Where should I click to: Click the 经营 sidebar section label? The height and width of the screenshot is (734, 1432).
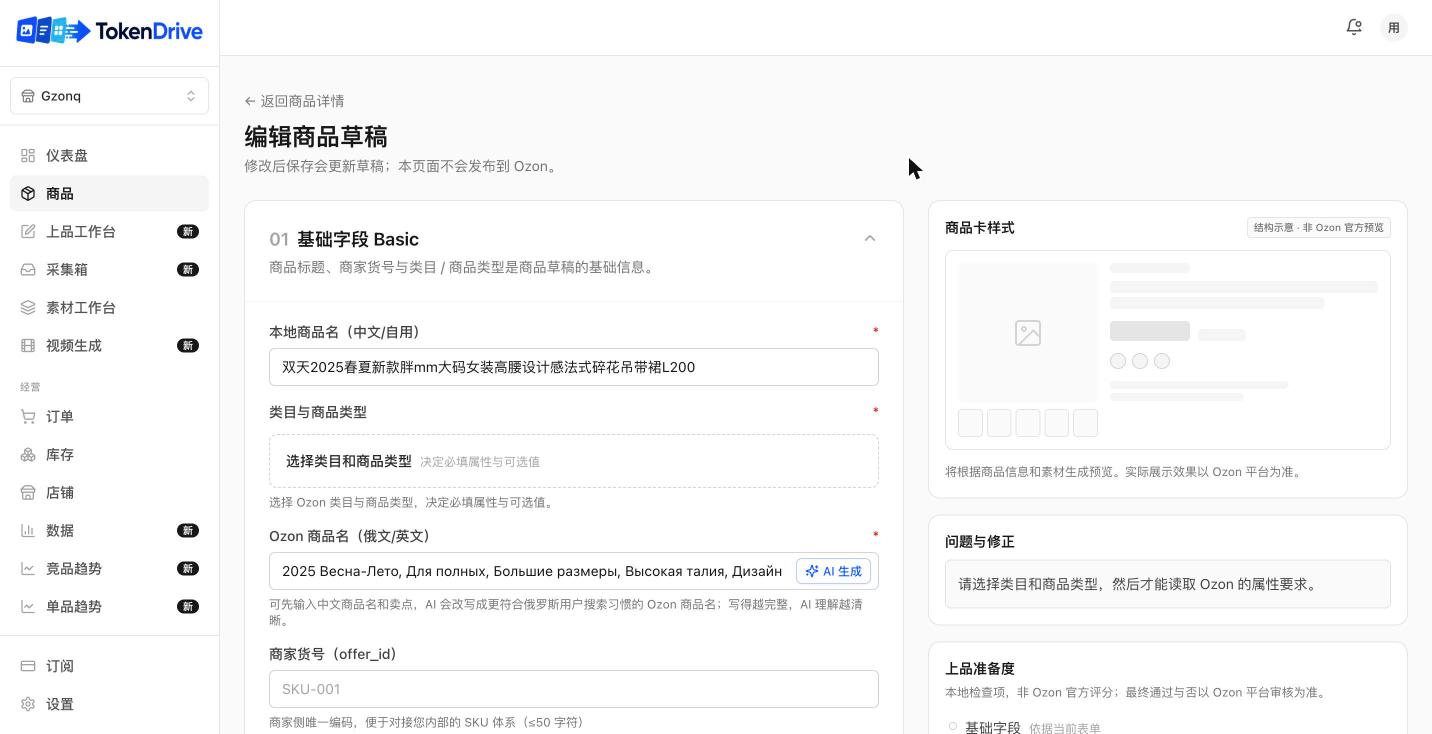pos(30,387)
